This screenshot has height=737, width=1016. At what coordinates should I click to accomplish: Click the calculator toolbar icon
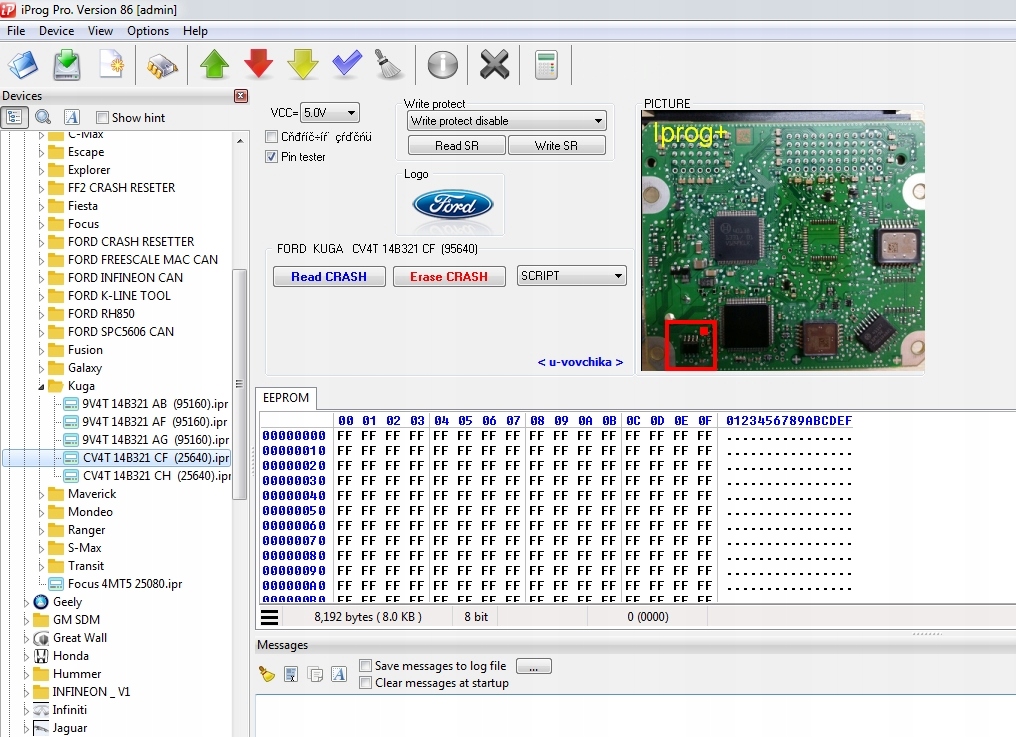(546, 65)
